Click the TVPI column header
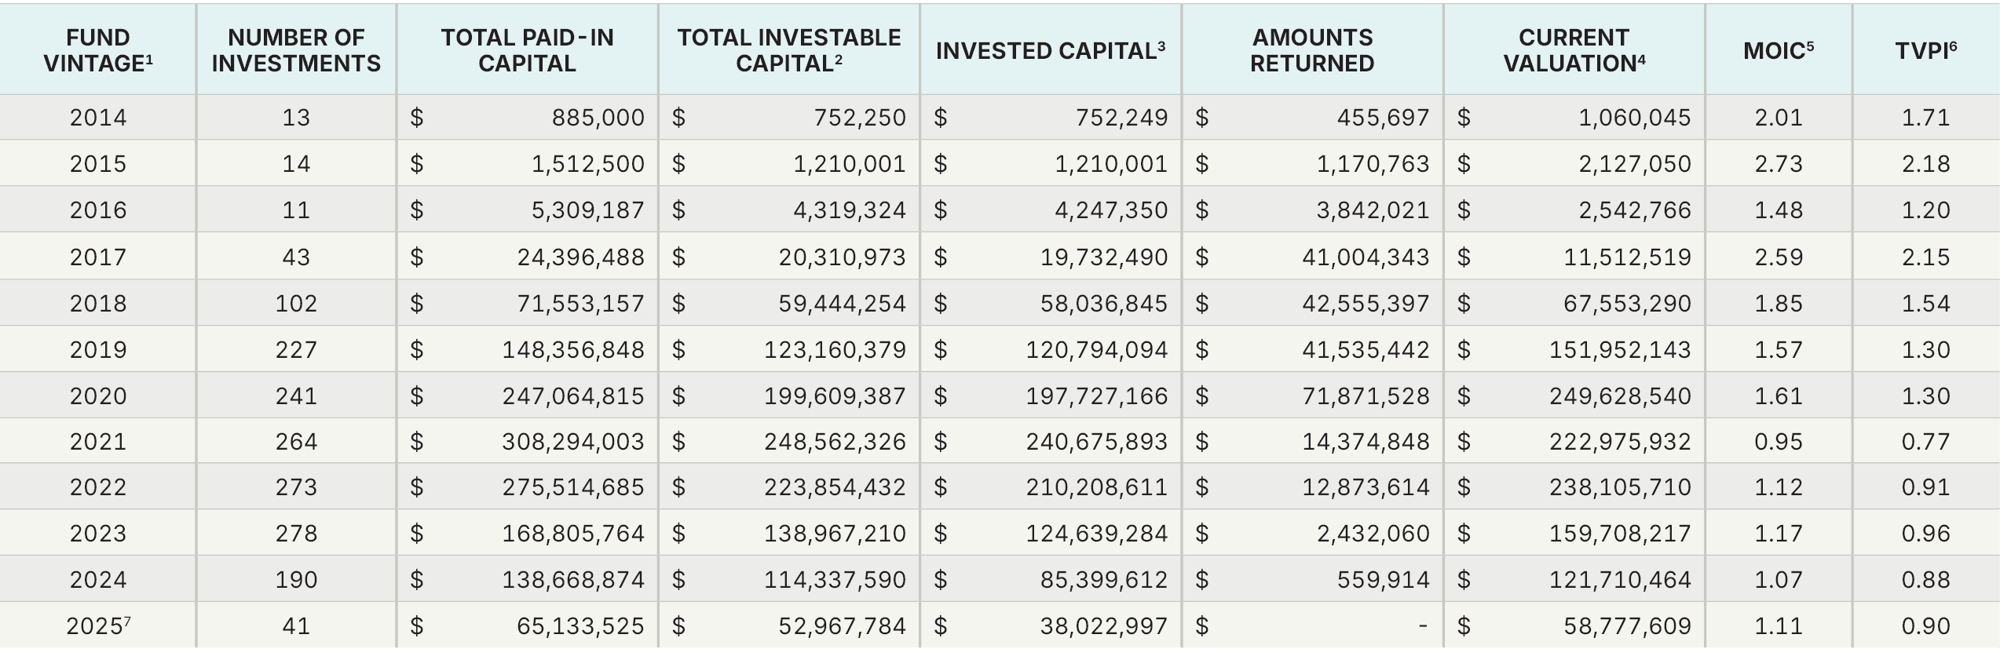This screenshot has width=2000, height=660. (1925, 51)
